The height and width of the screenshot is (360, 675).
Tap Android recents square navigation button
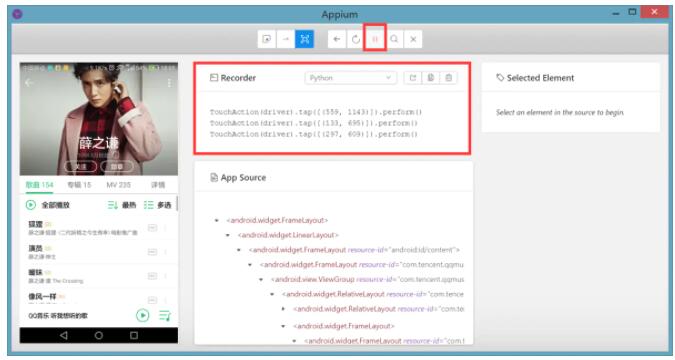pyautogui.click(x=134, y=335)
